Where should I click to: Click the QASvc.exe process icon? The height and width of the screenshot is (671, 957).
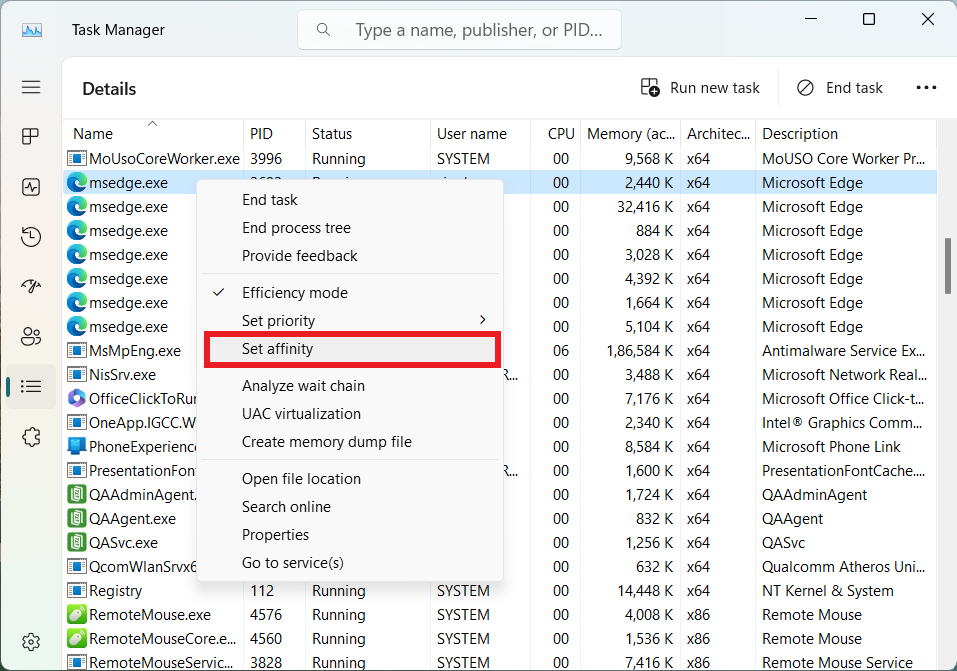[x=76, y=542]
